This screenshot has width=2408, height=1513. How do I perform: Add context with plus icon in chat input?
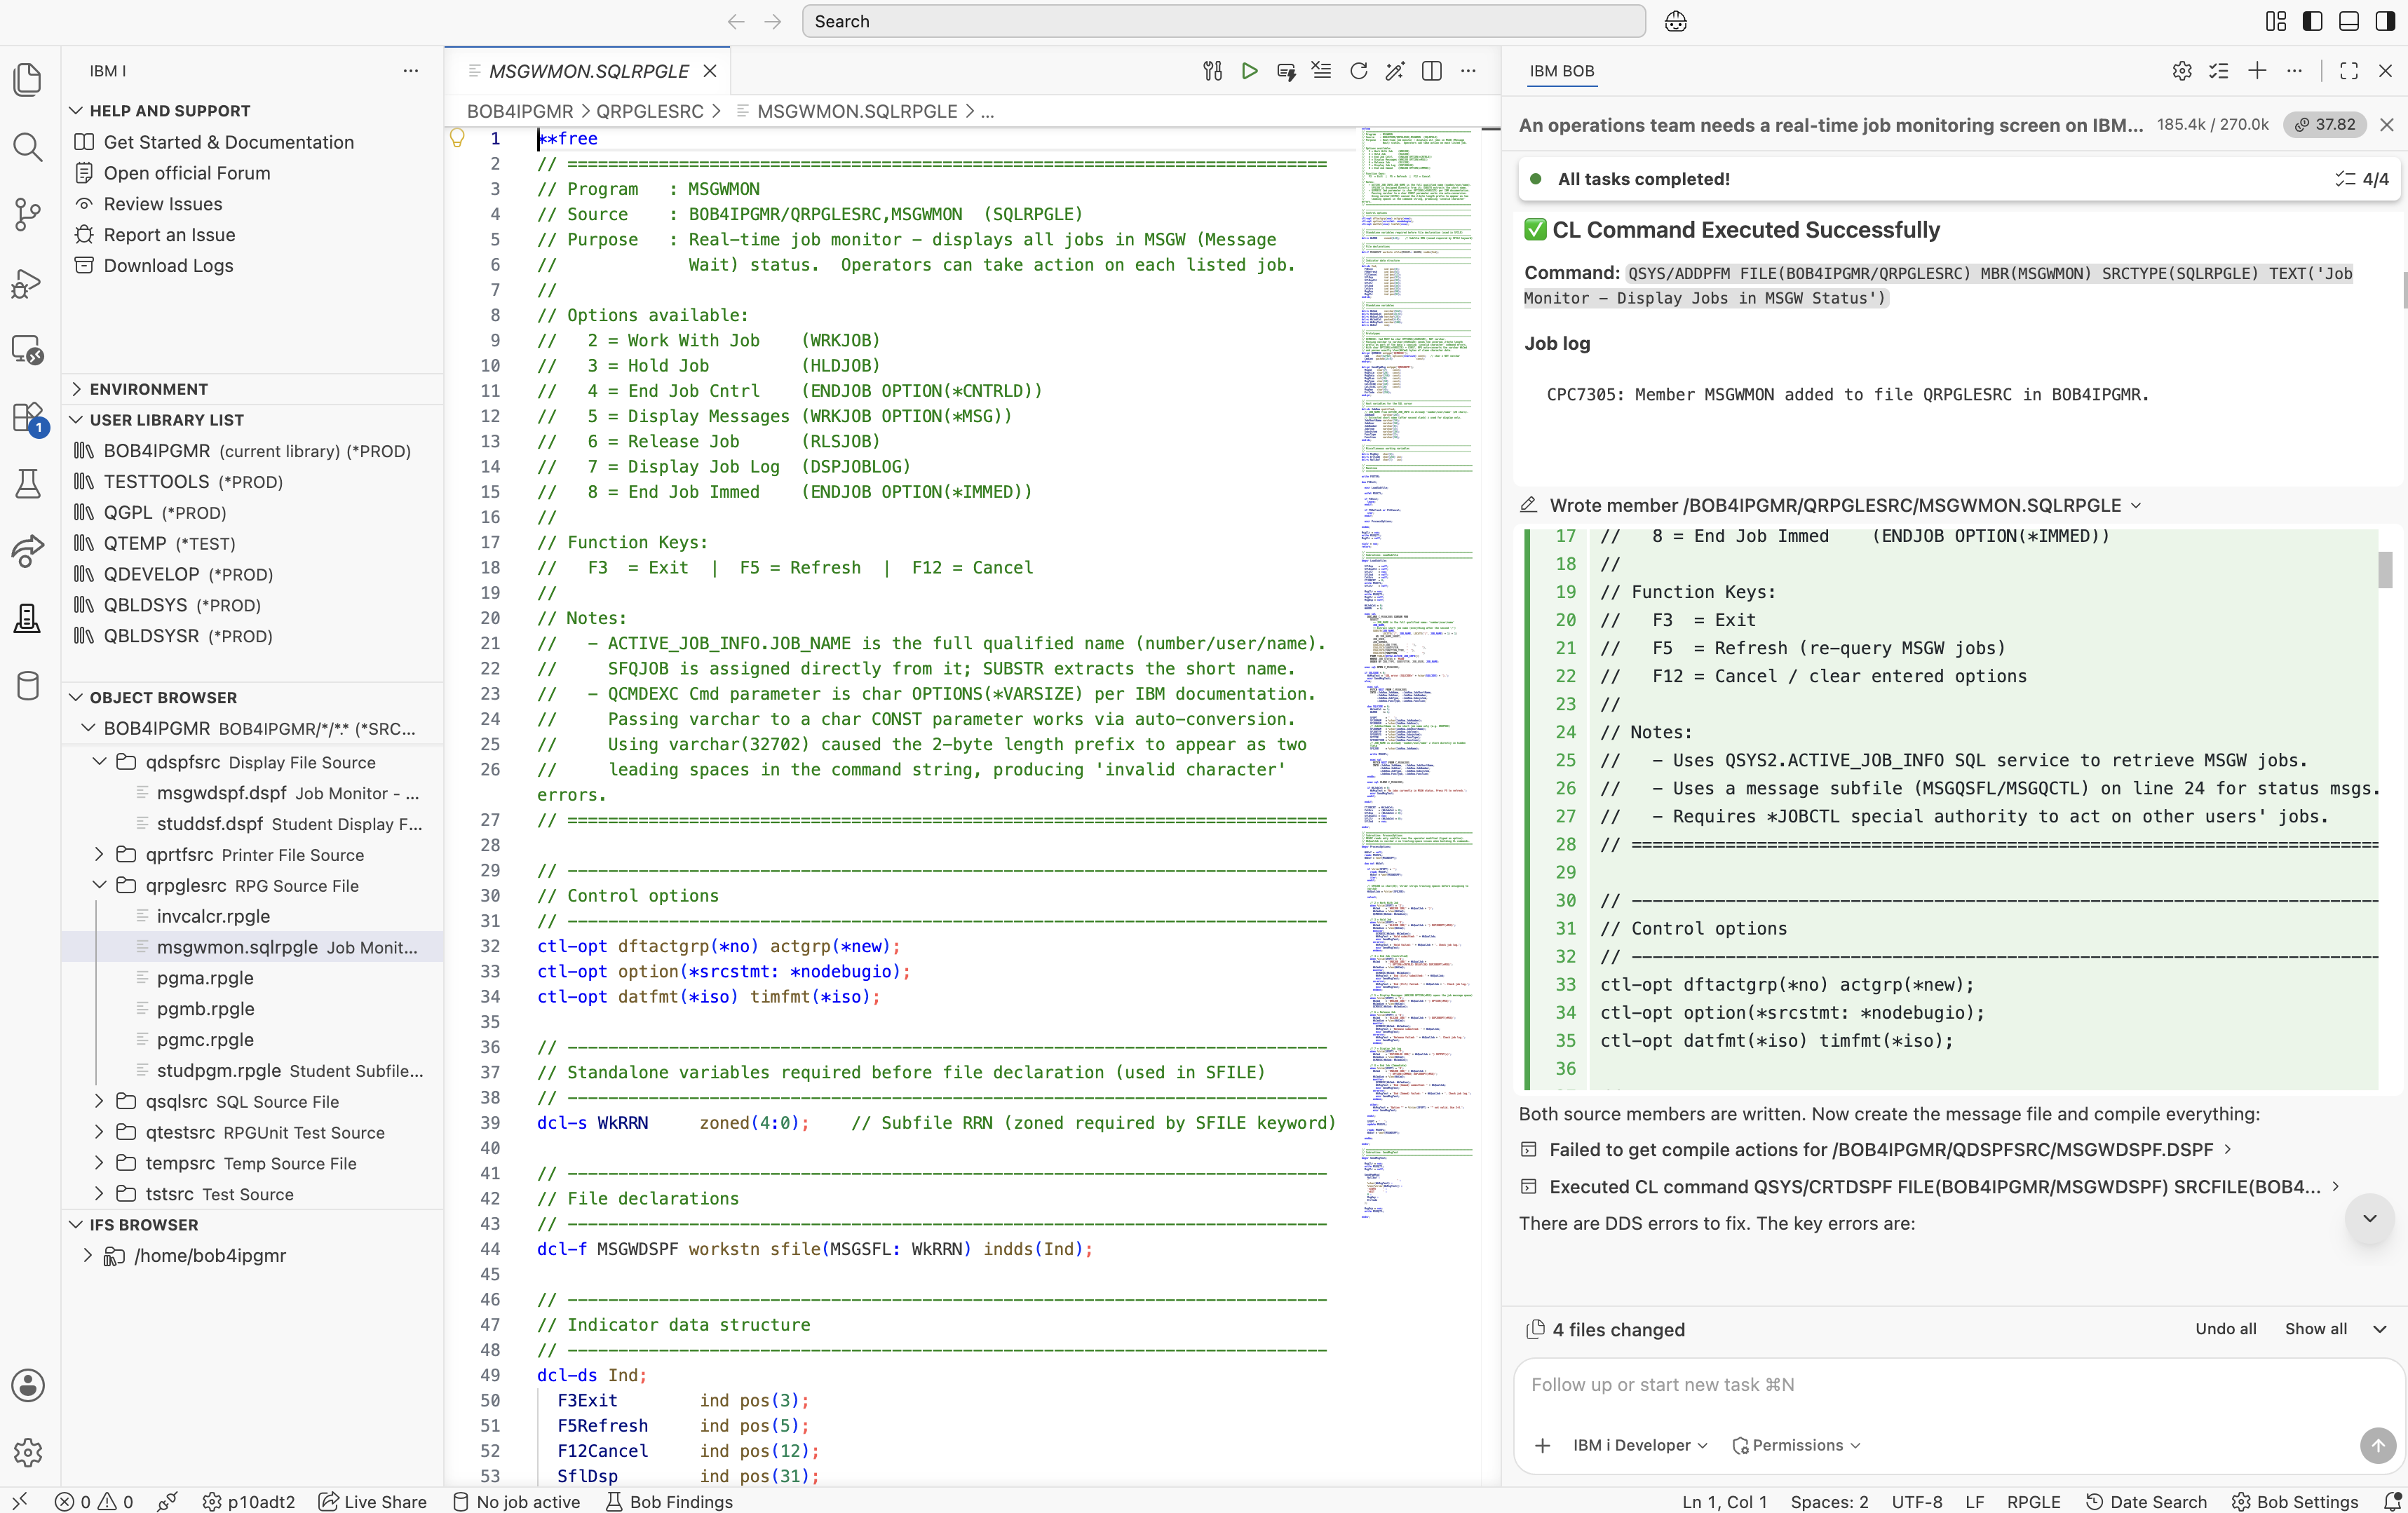pos(1542,1445)
